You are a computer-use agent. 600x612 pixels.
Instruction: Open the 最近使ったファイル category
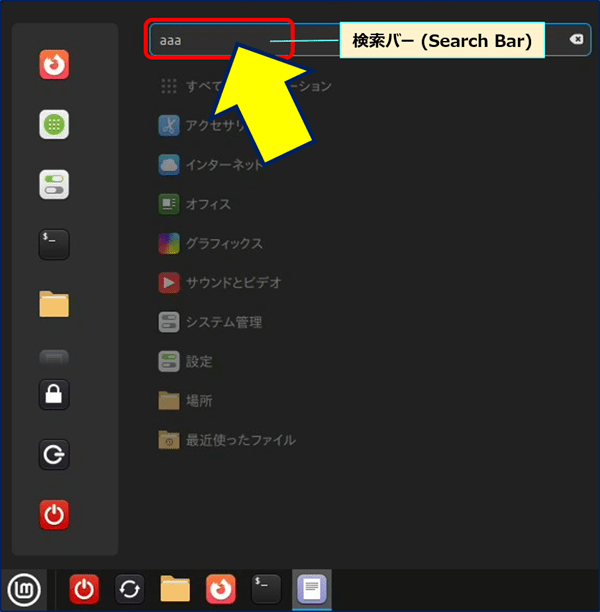tap(227, 440)
